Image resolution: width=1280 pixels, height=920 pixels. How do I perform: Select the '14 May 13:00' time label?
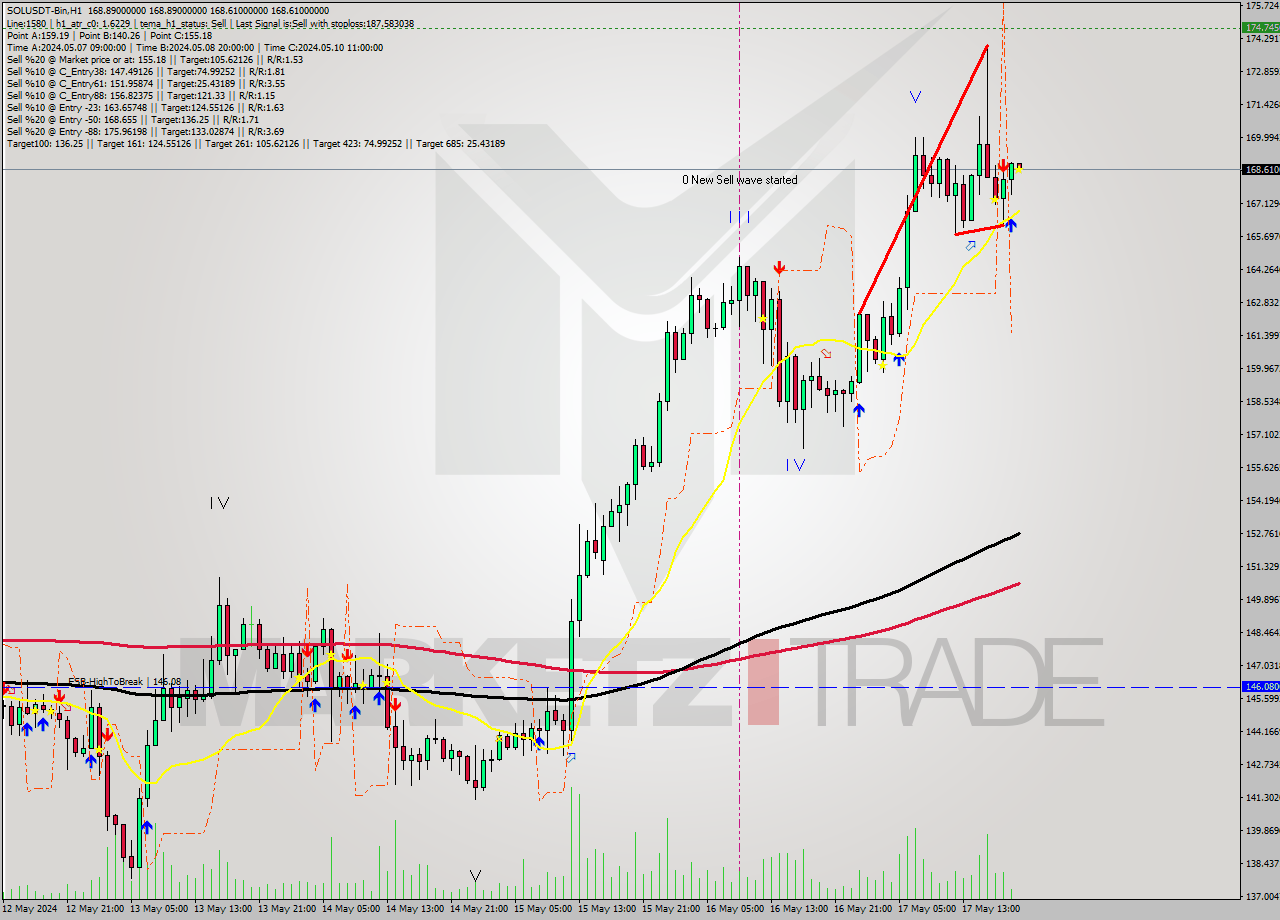tap(413, 909)
